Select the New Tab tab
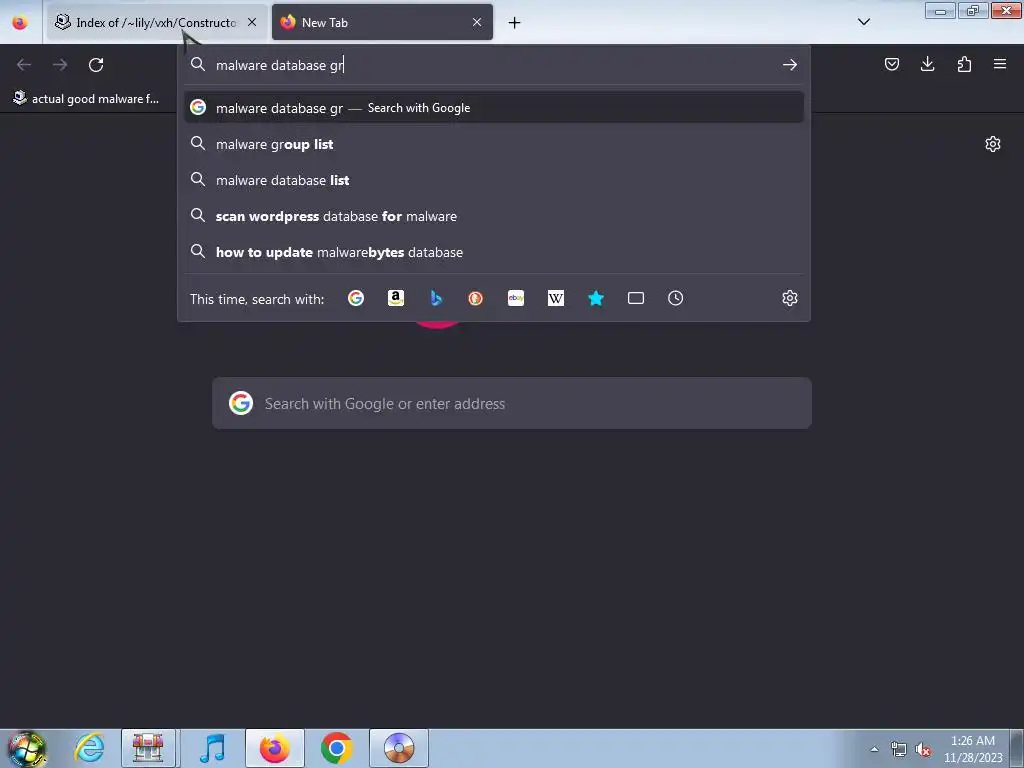 tap(382, 22)
